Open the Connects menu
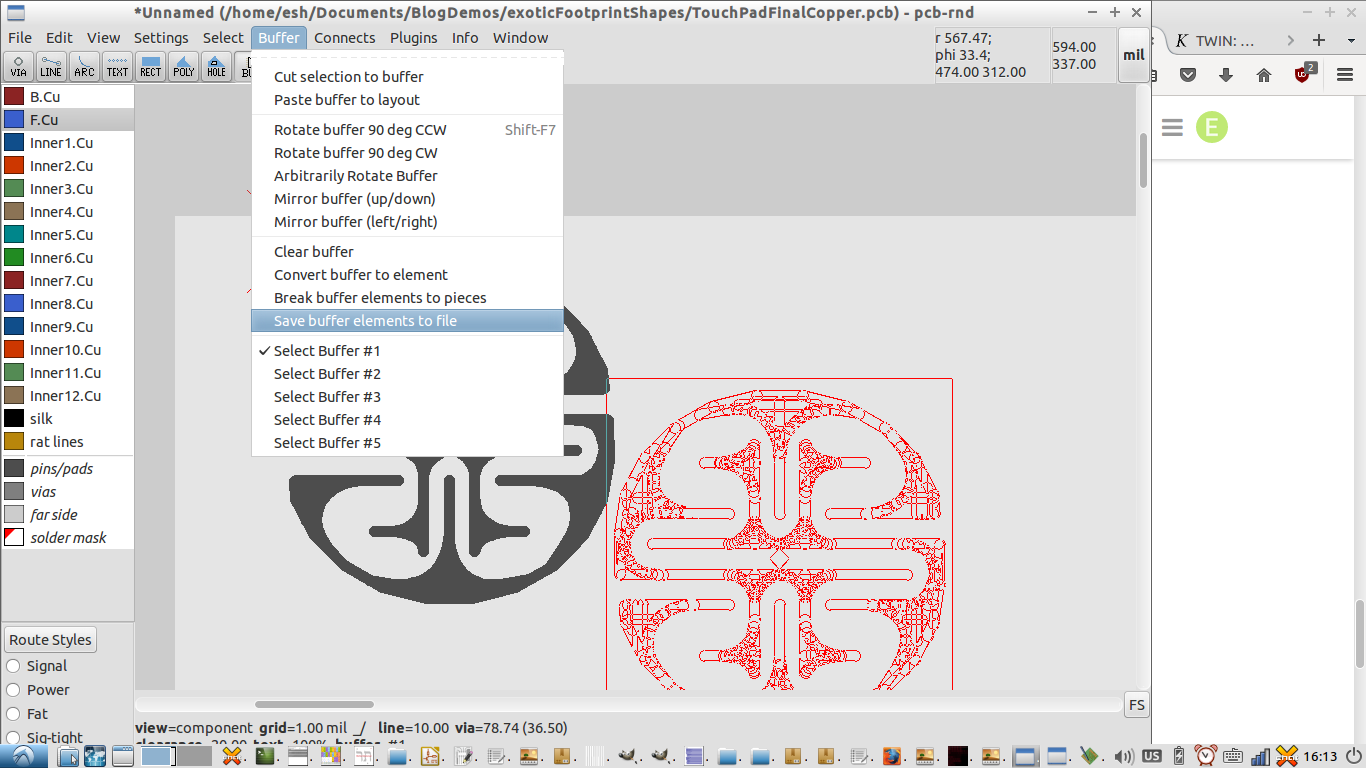Viewport: 1366px width, 768px height. [x=344, y=37]
